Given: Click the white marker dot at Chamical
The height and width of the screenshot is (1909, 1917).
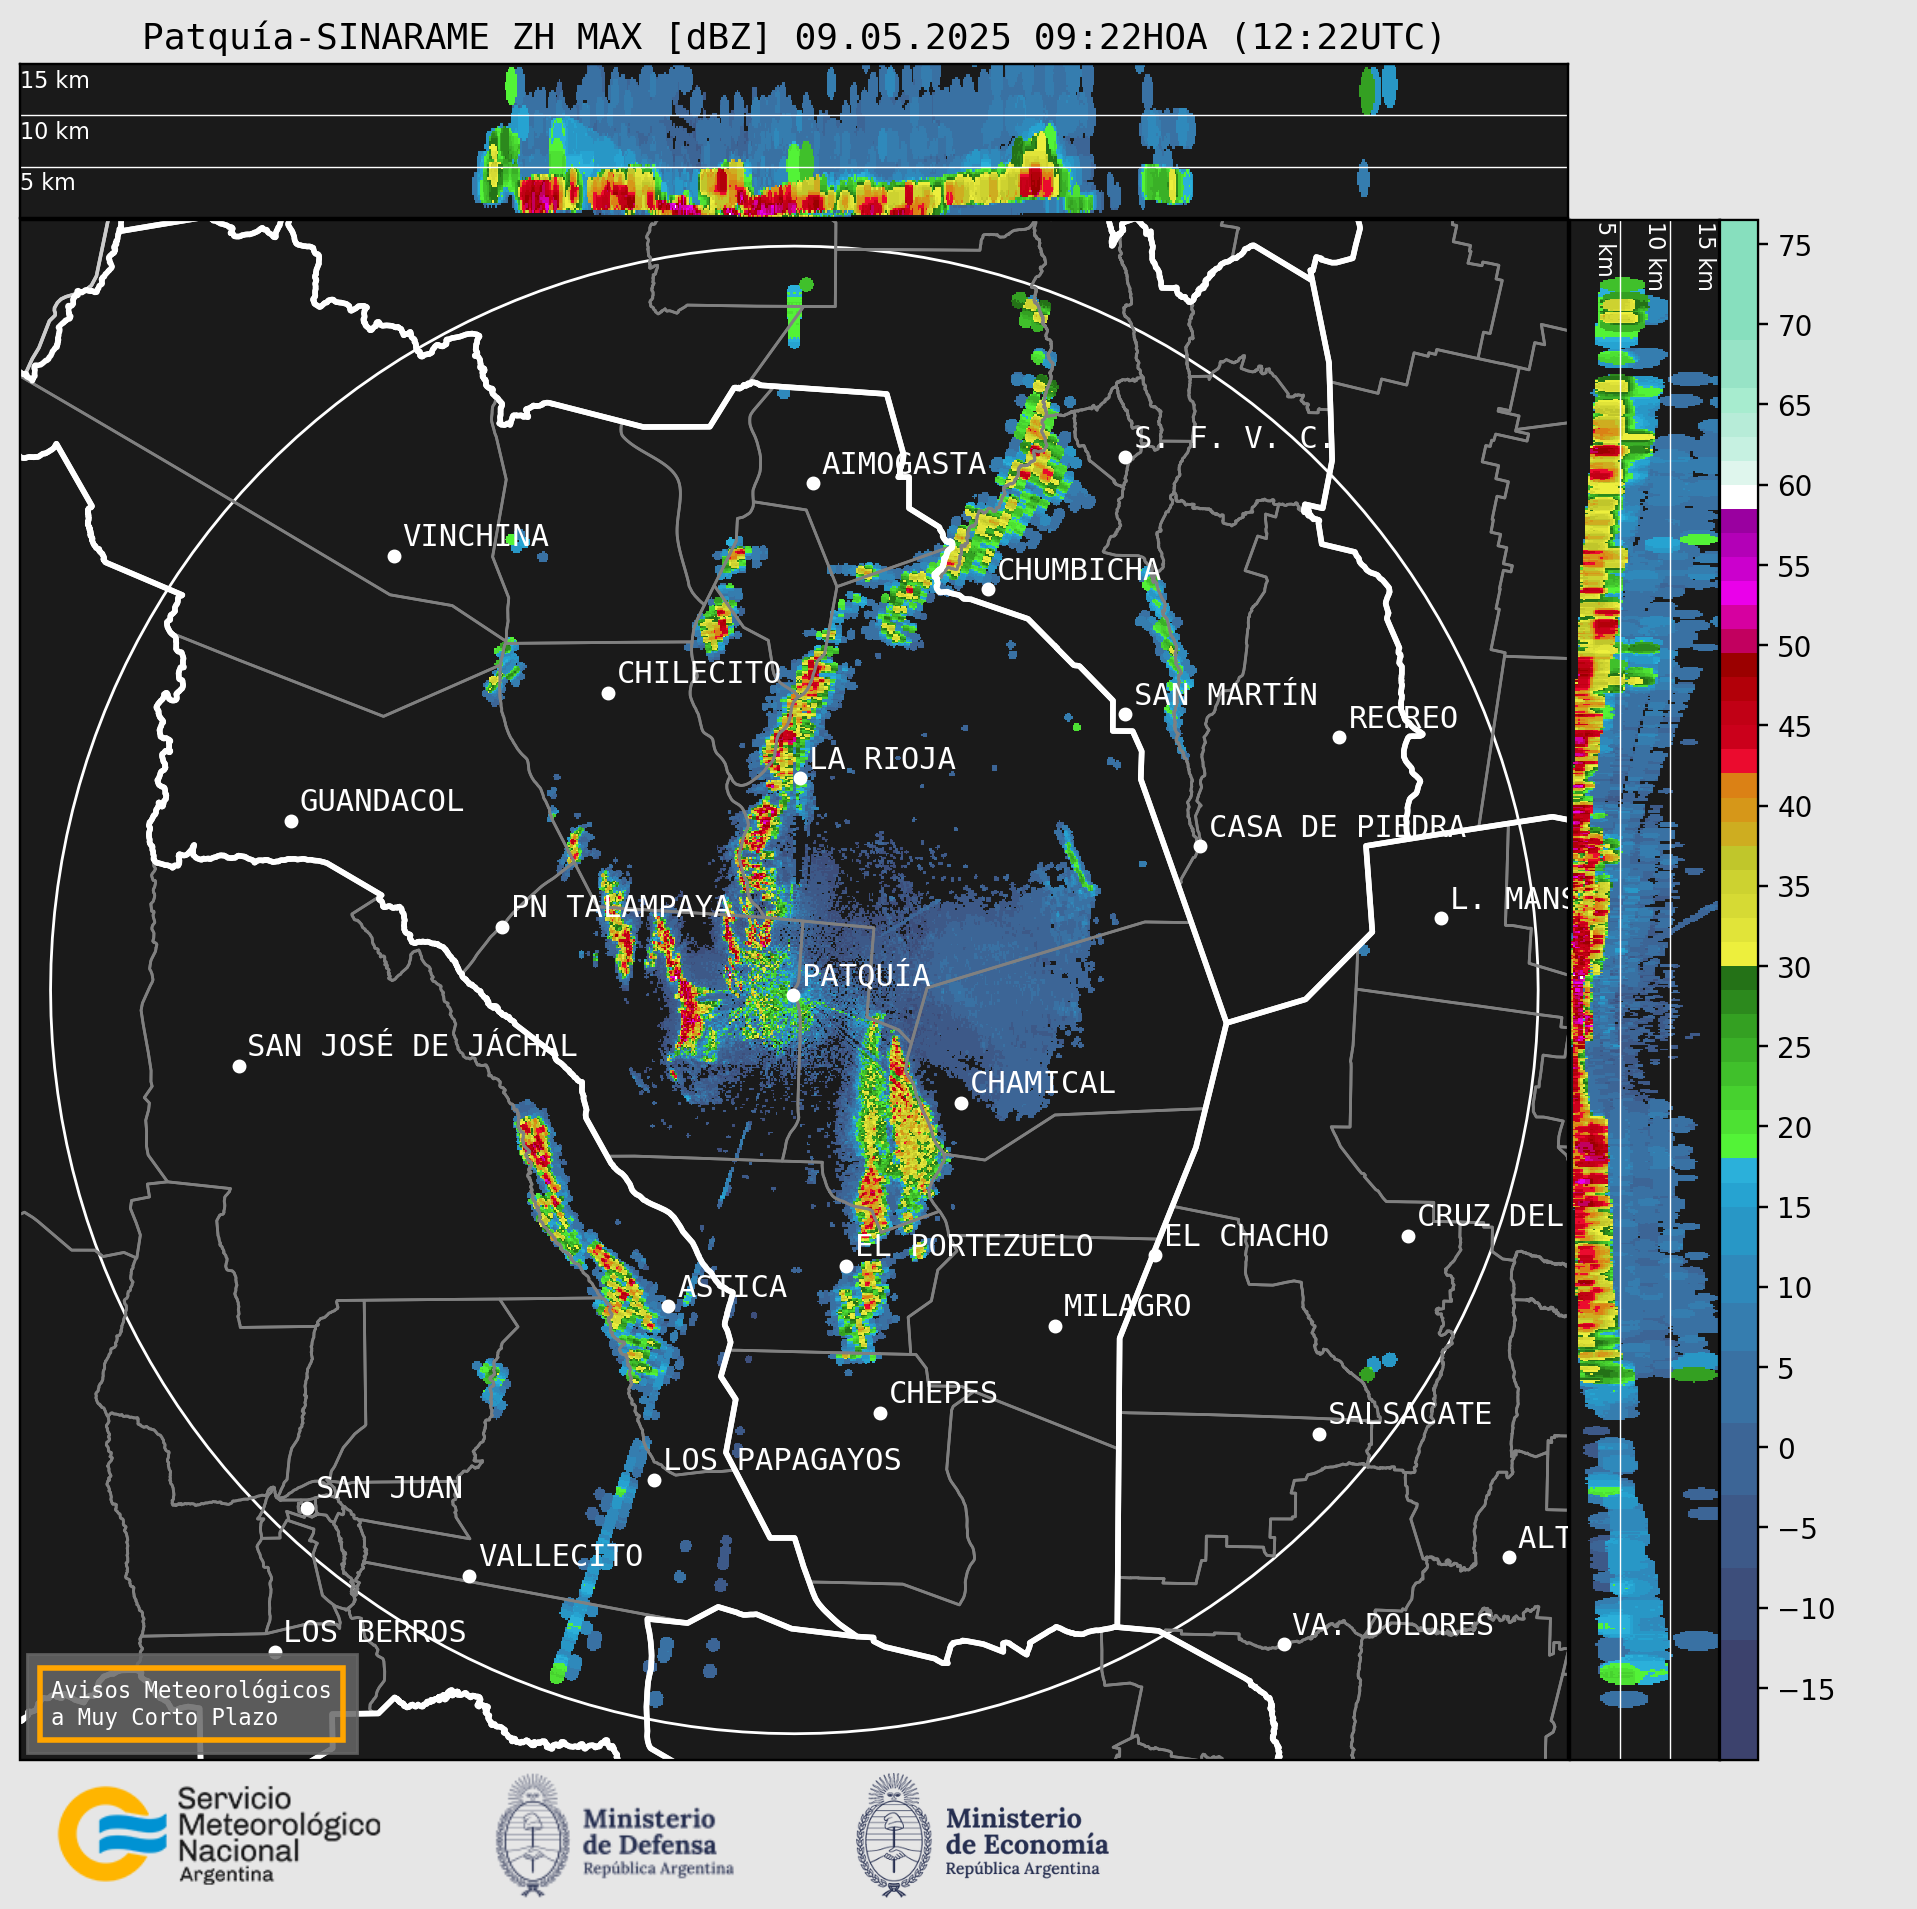Looking at the screenshot, I should [x=961, y=1103].
